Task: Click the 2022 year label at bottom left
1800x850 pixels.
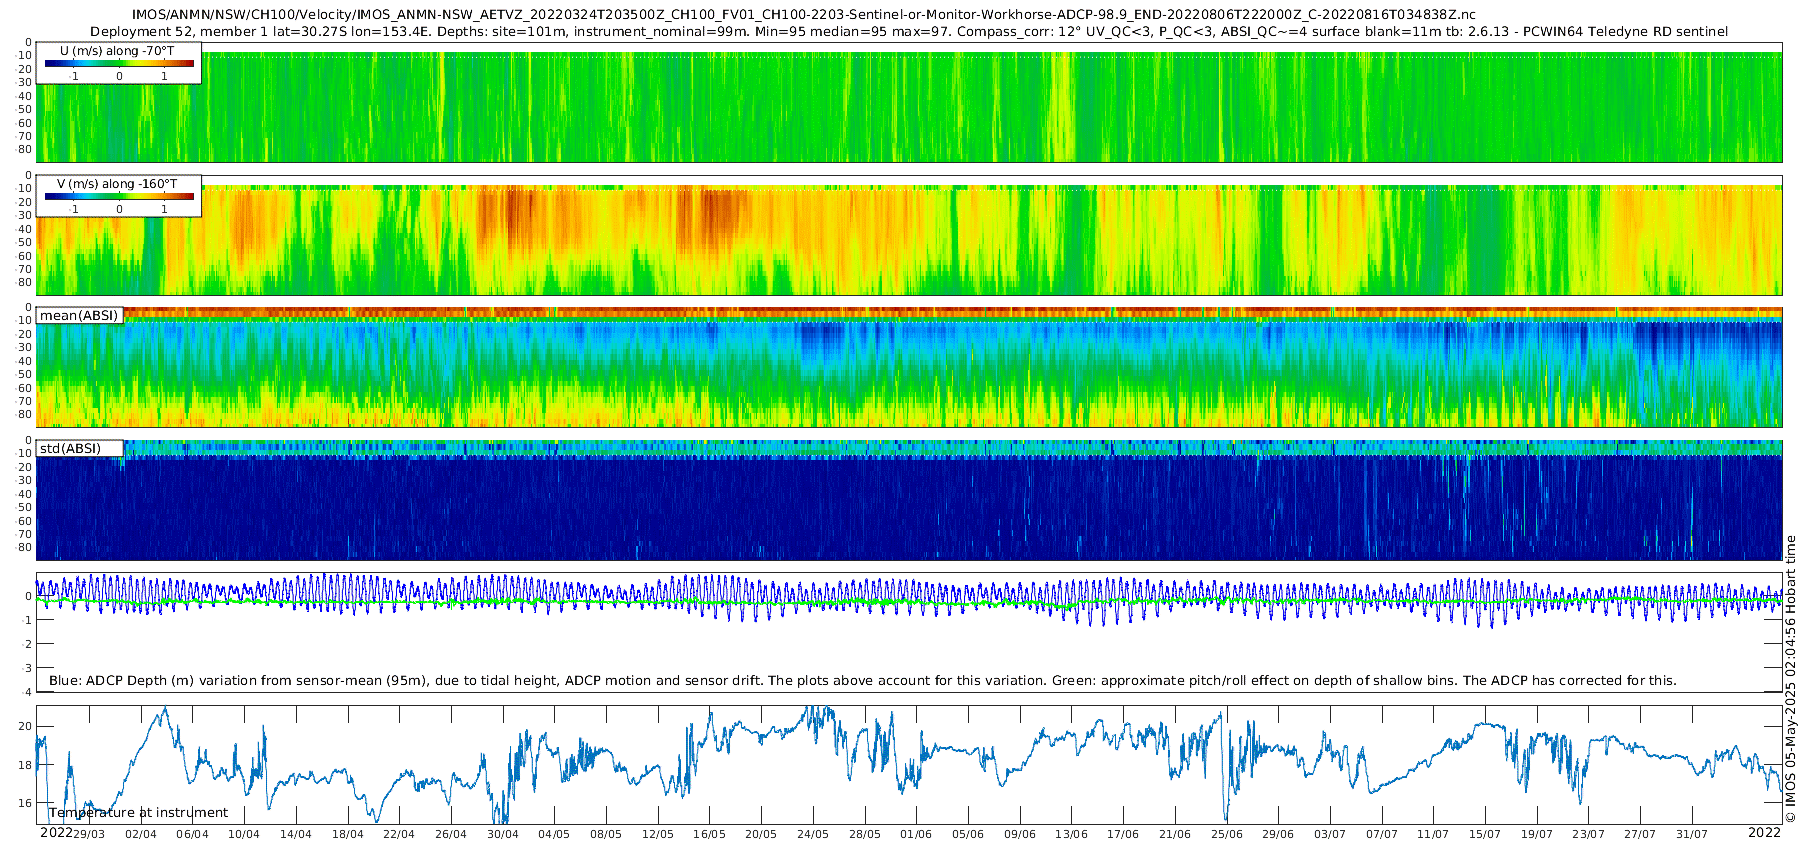Action: 55,832
